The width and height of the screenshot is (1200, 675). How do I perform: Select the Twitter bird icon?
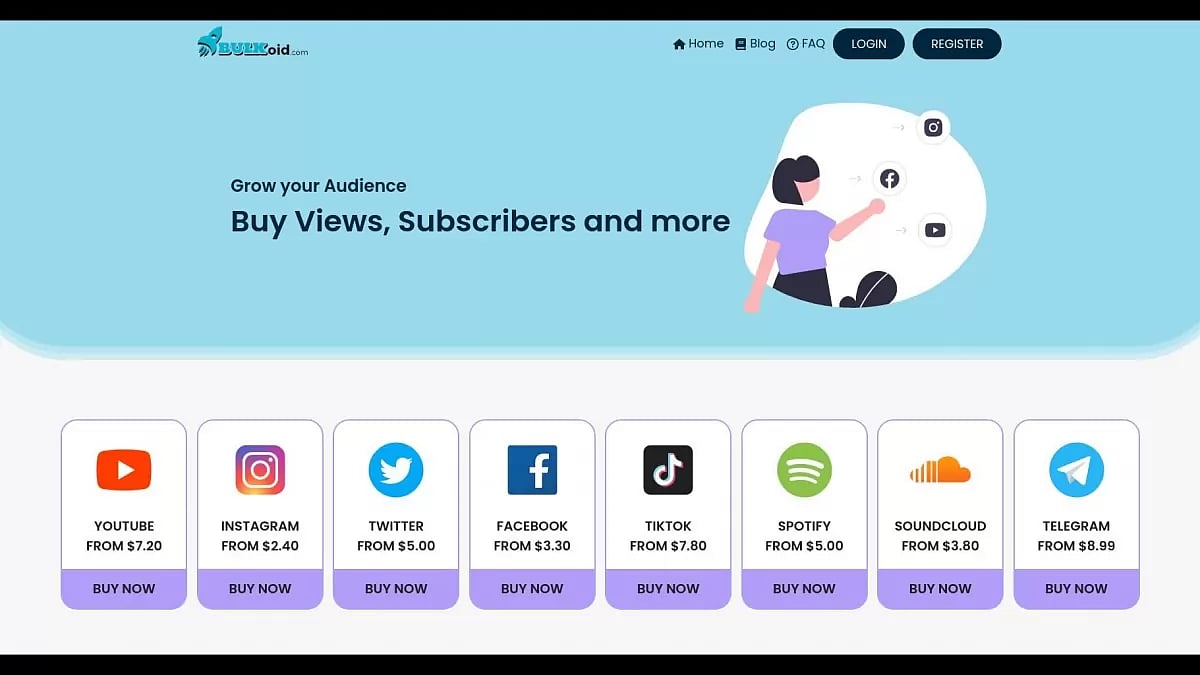(396, 469)
